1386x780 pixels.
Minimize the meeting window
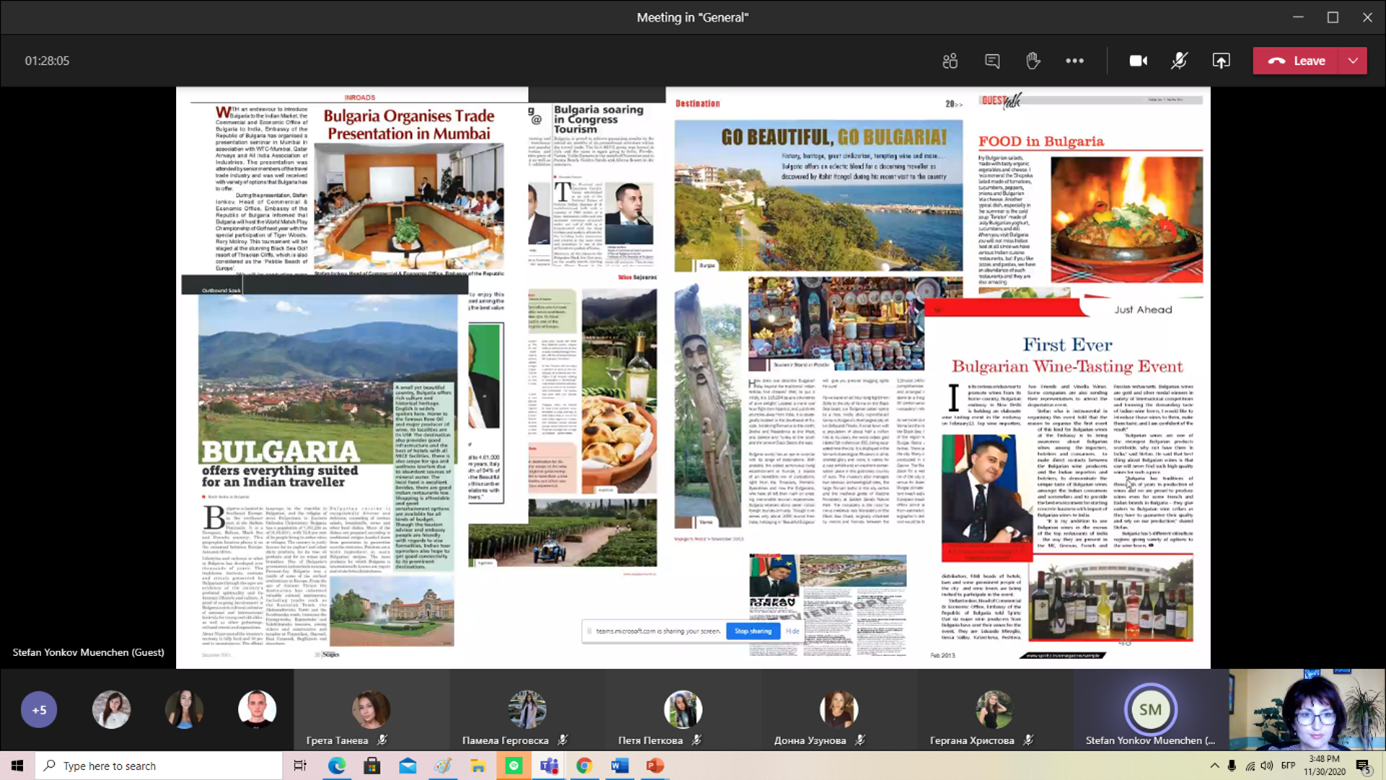pos(1298,17)
